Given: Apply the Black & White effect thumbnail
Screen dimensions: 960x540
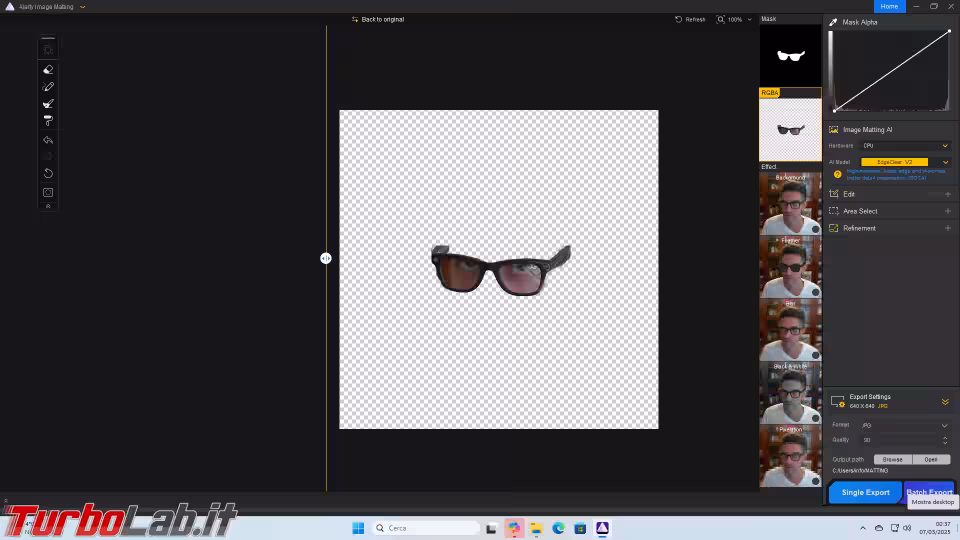Looking at the screenshot, I should [x=790, y=393].
